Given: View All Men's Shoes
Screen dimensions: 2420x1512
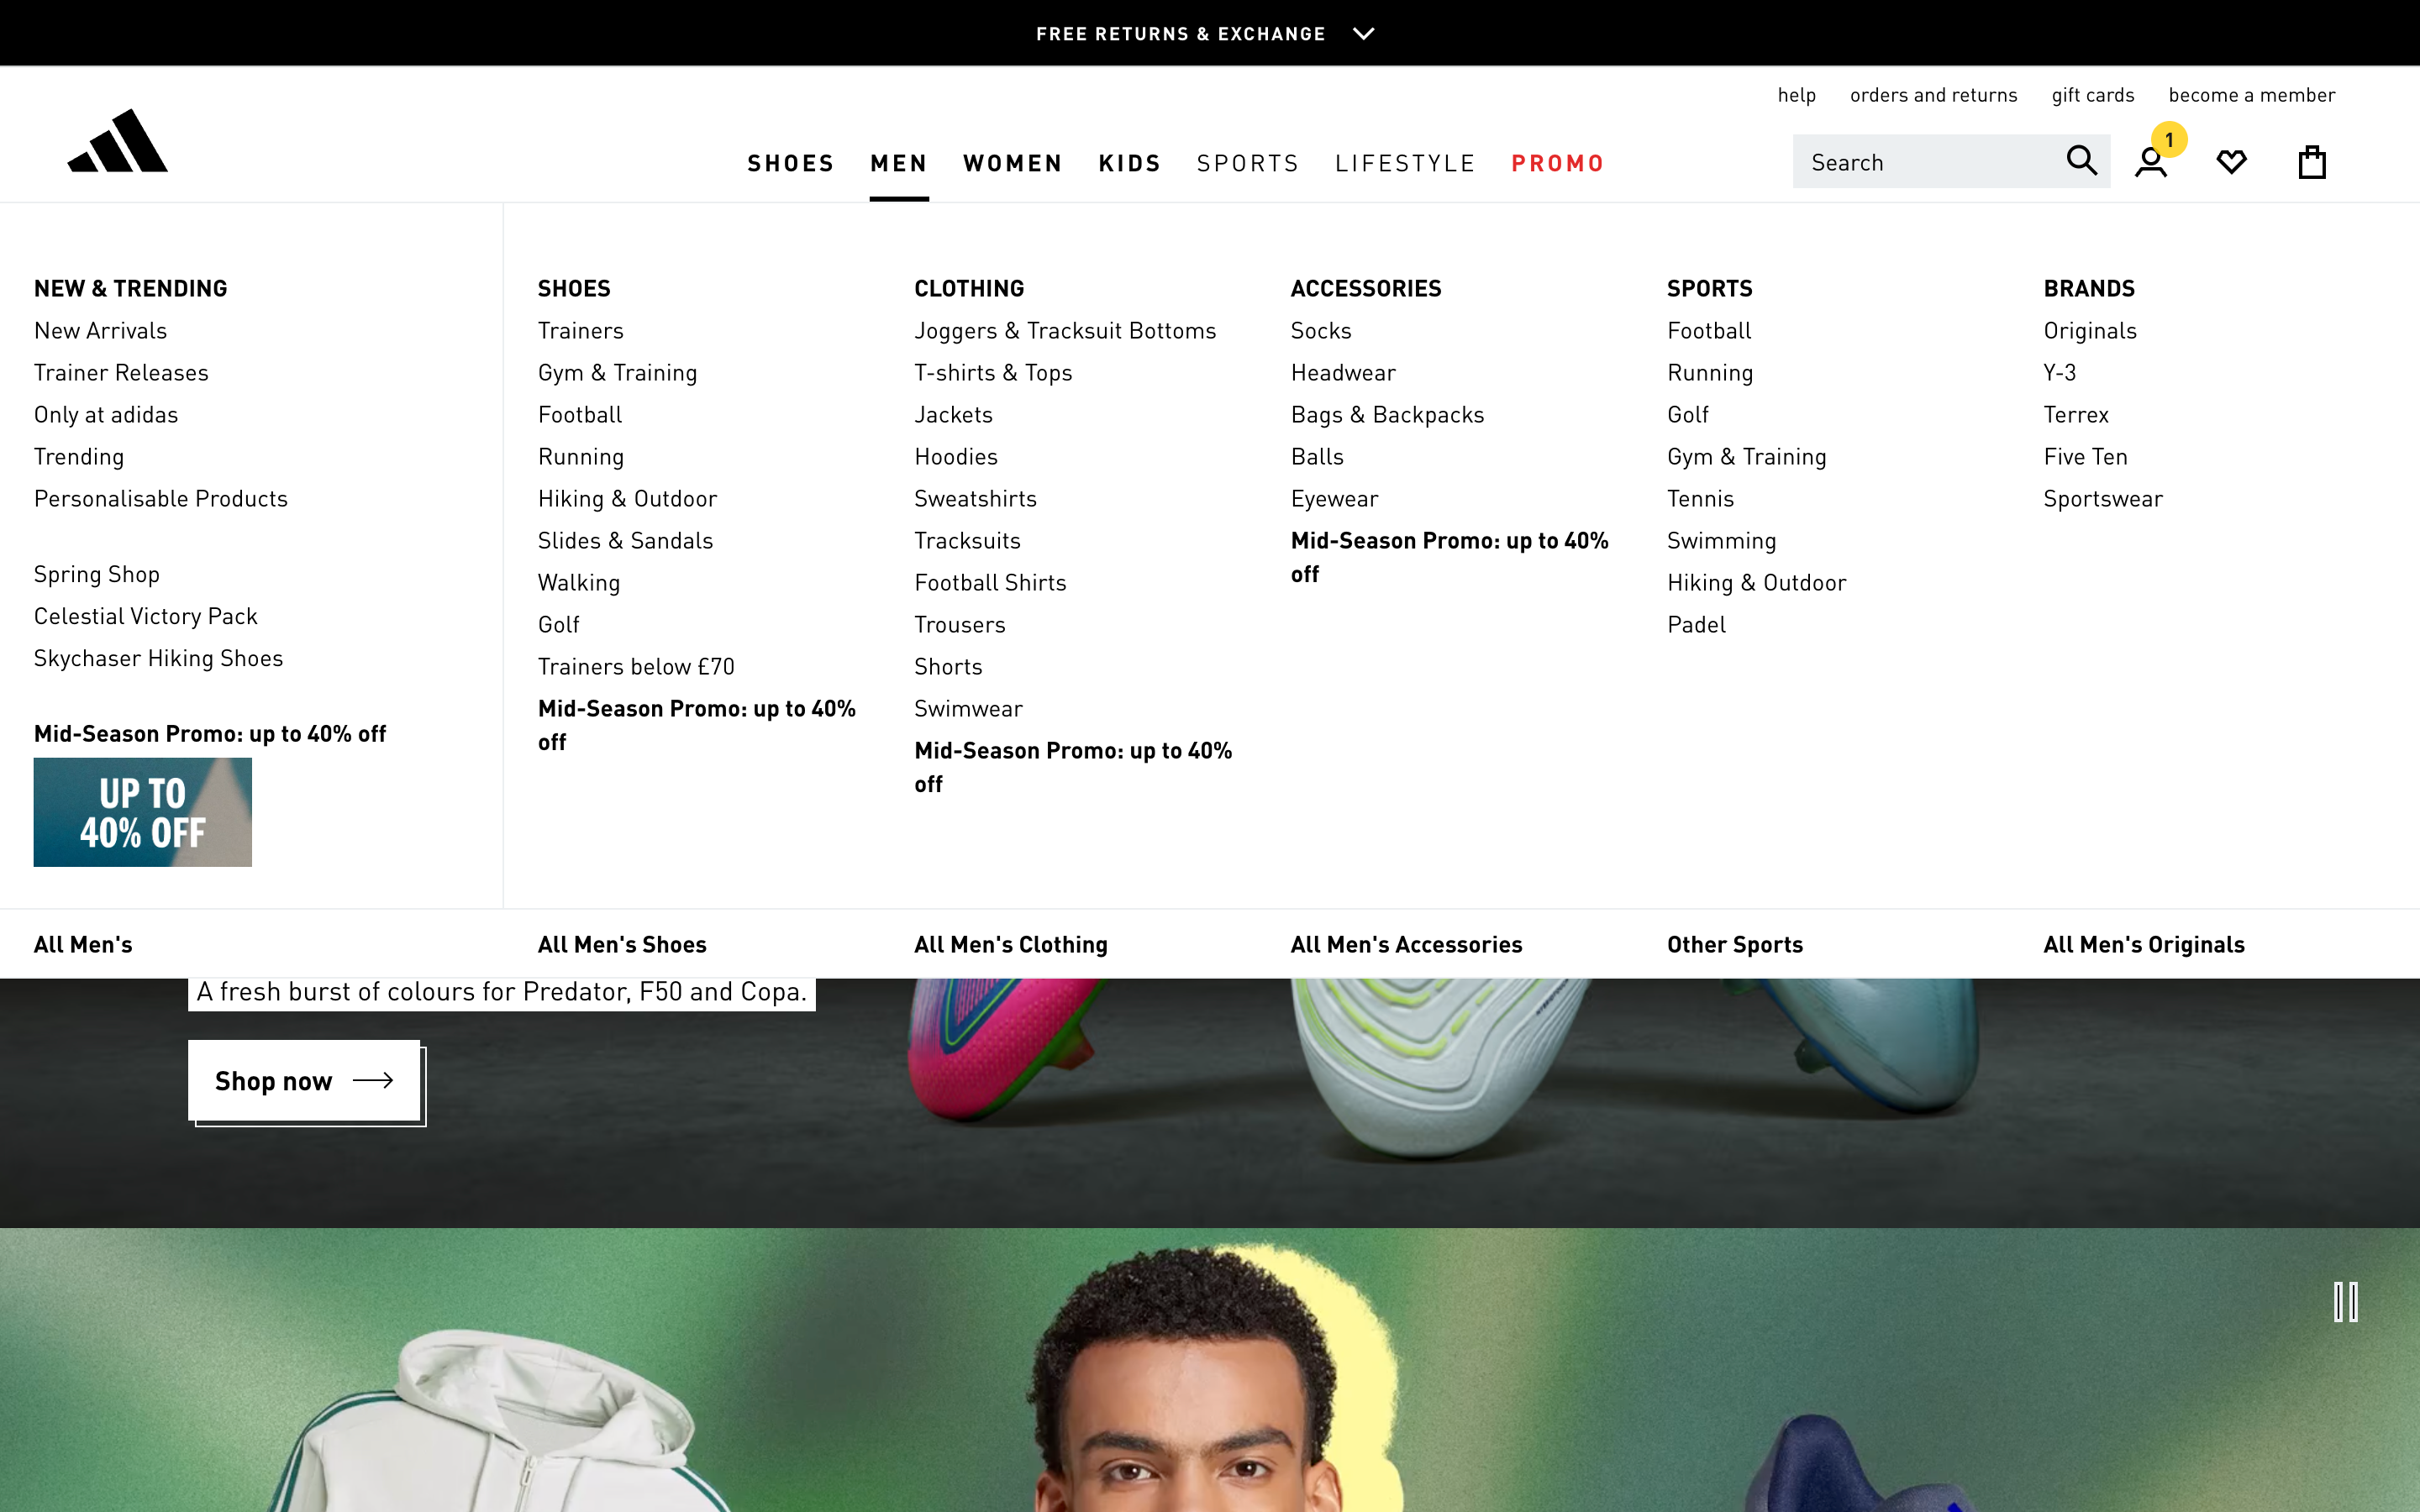Looking at the screenshot, I should click(x=622, y=944).
